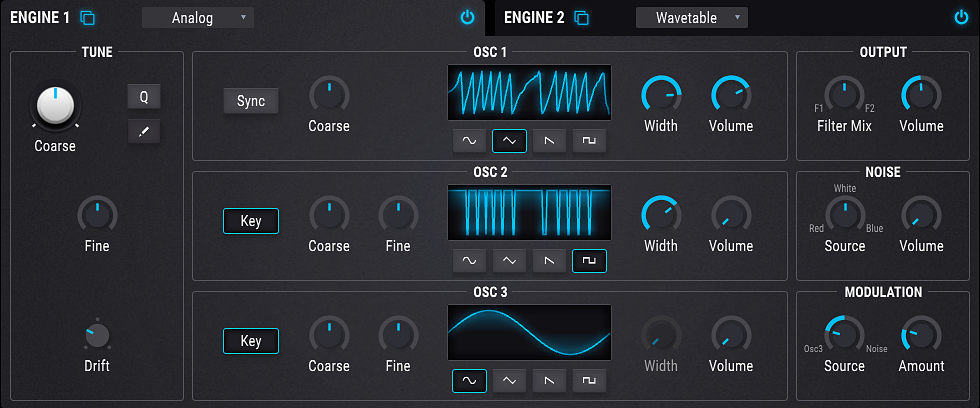Select square waveform for OSC 2
This screenshot has height=408, width=980.
(589, 261)
